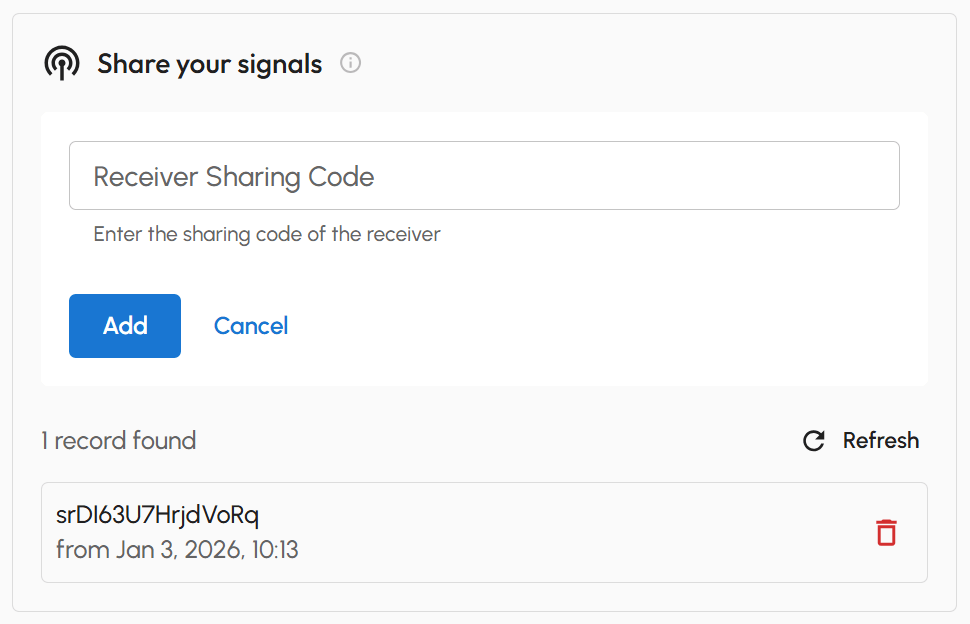Click the Cancel link

click(251, 326)
